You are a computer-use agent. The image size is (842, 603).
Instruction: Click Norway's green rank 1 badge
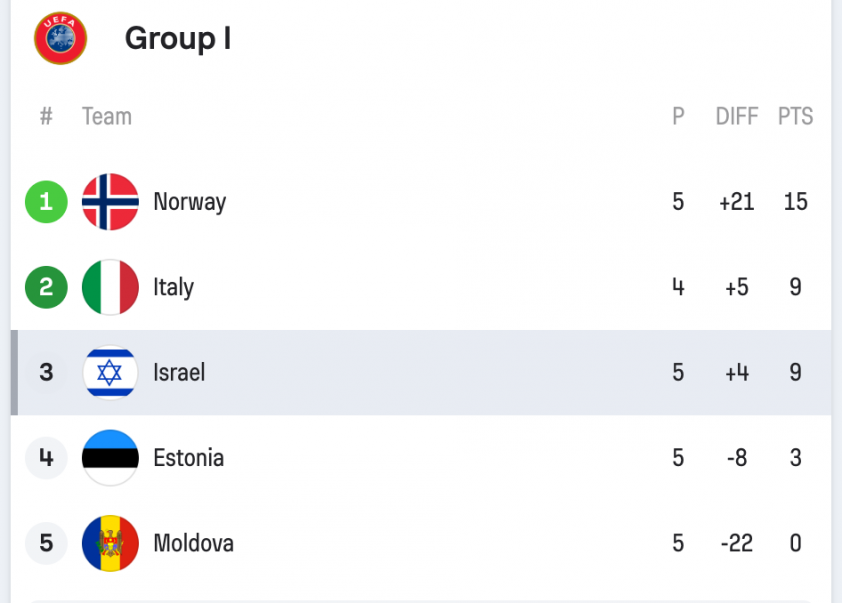46,202
